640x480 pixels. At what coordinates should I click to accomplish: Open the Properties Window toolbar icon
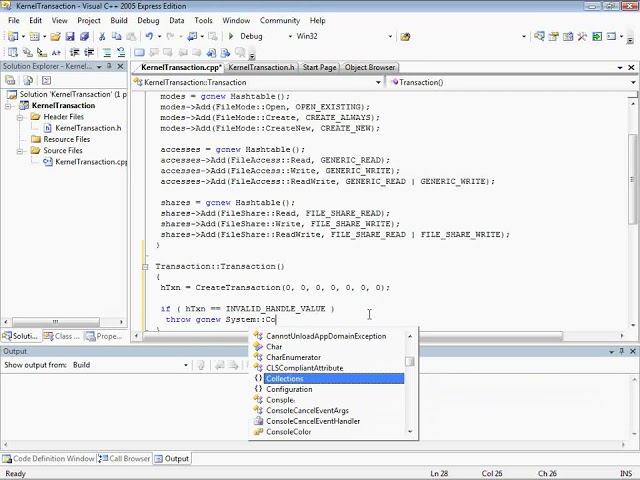553,36
